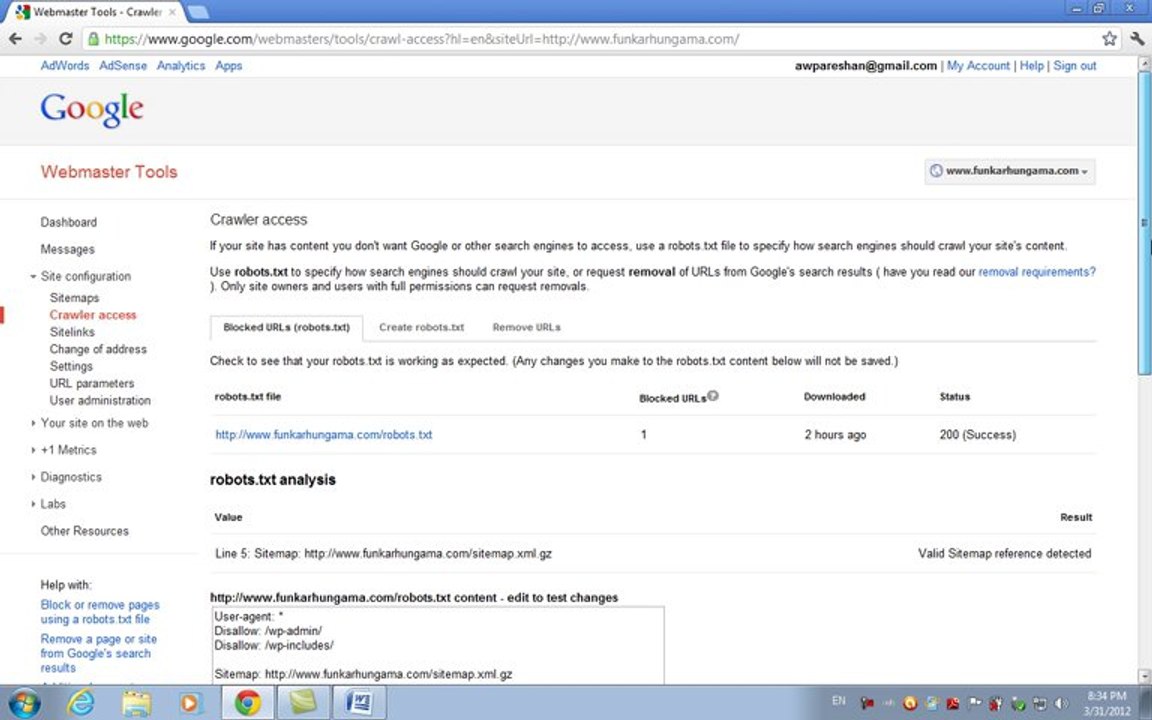The image size is (1152, 720).
Task: Click the Google logo
Action: click(92, 110)
